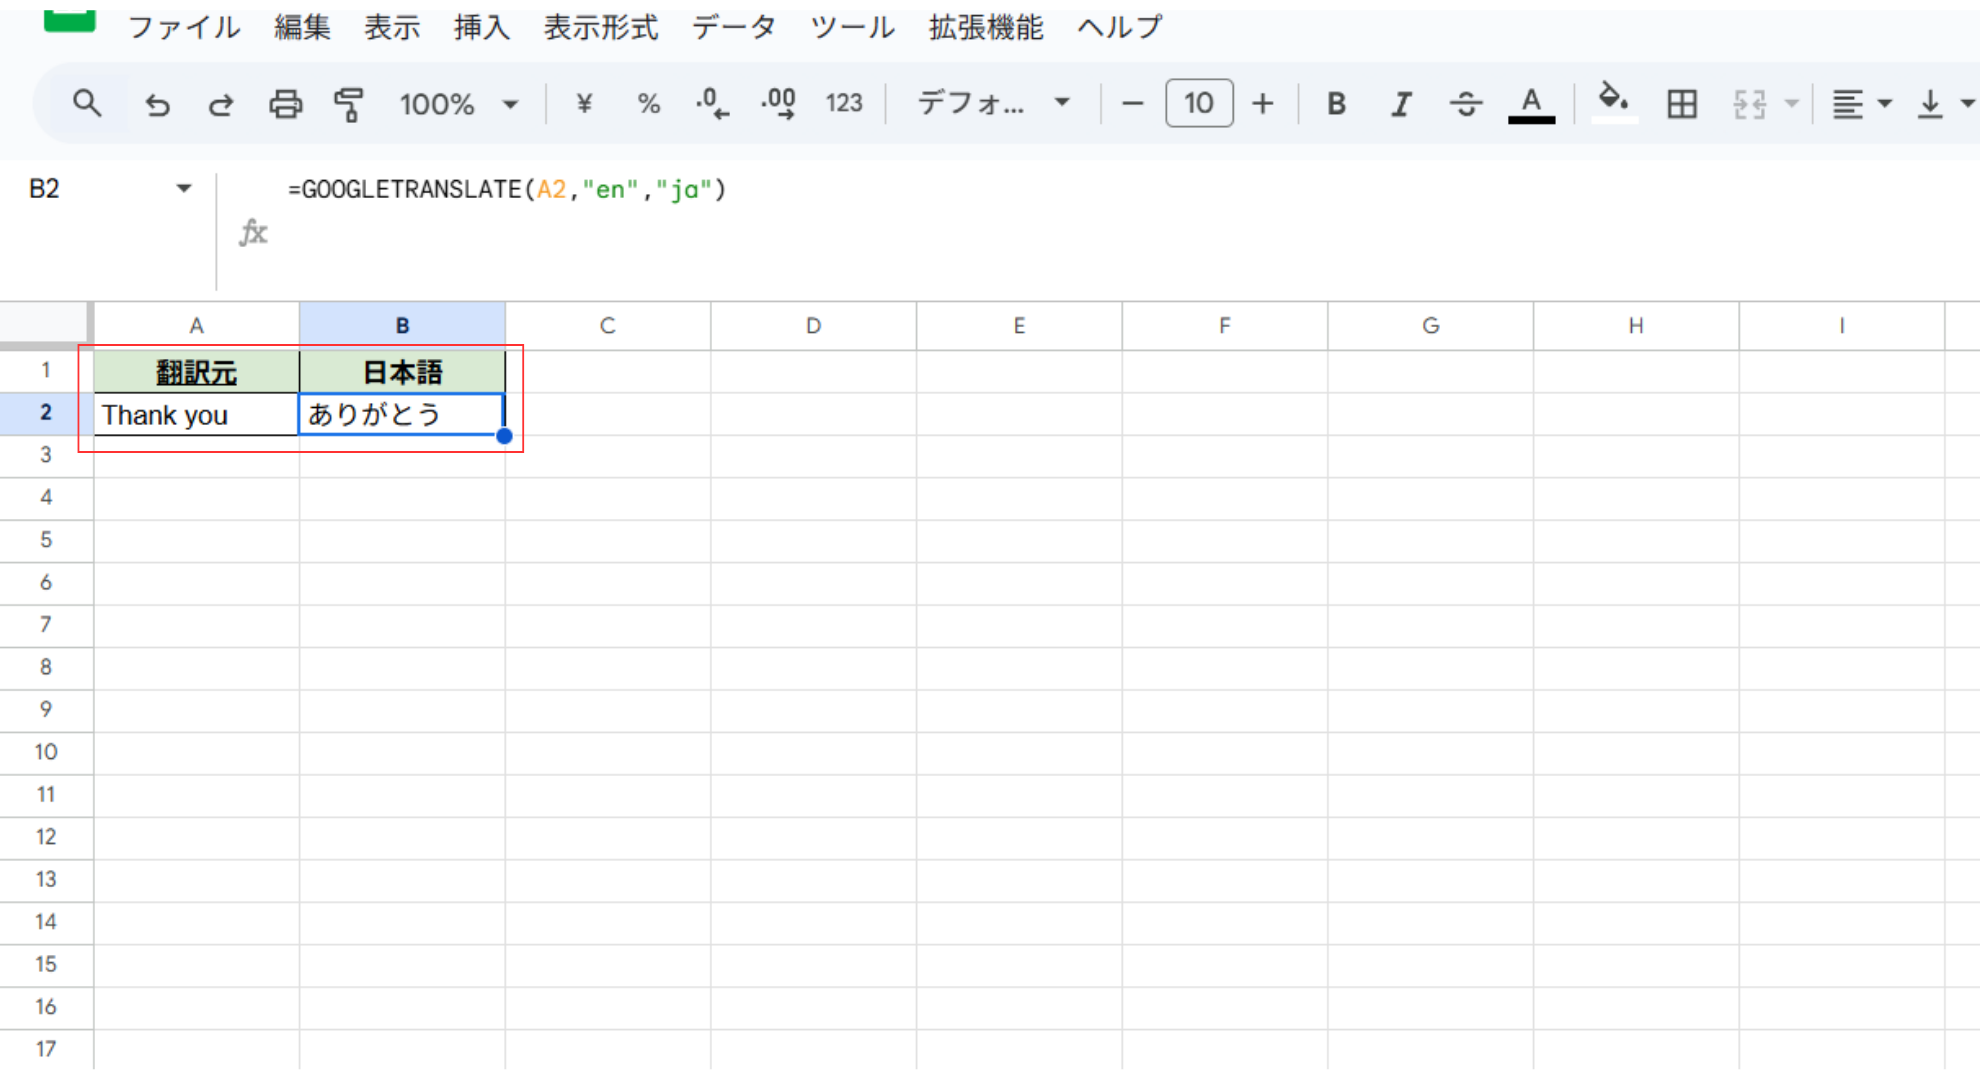Print the spreadsheet

285,104
